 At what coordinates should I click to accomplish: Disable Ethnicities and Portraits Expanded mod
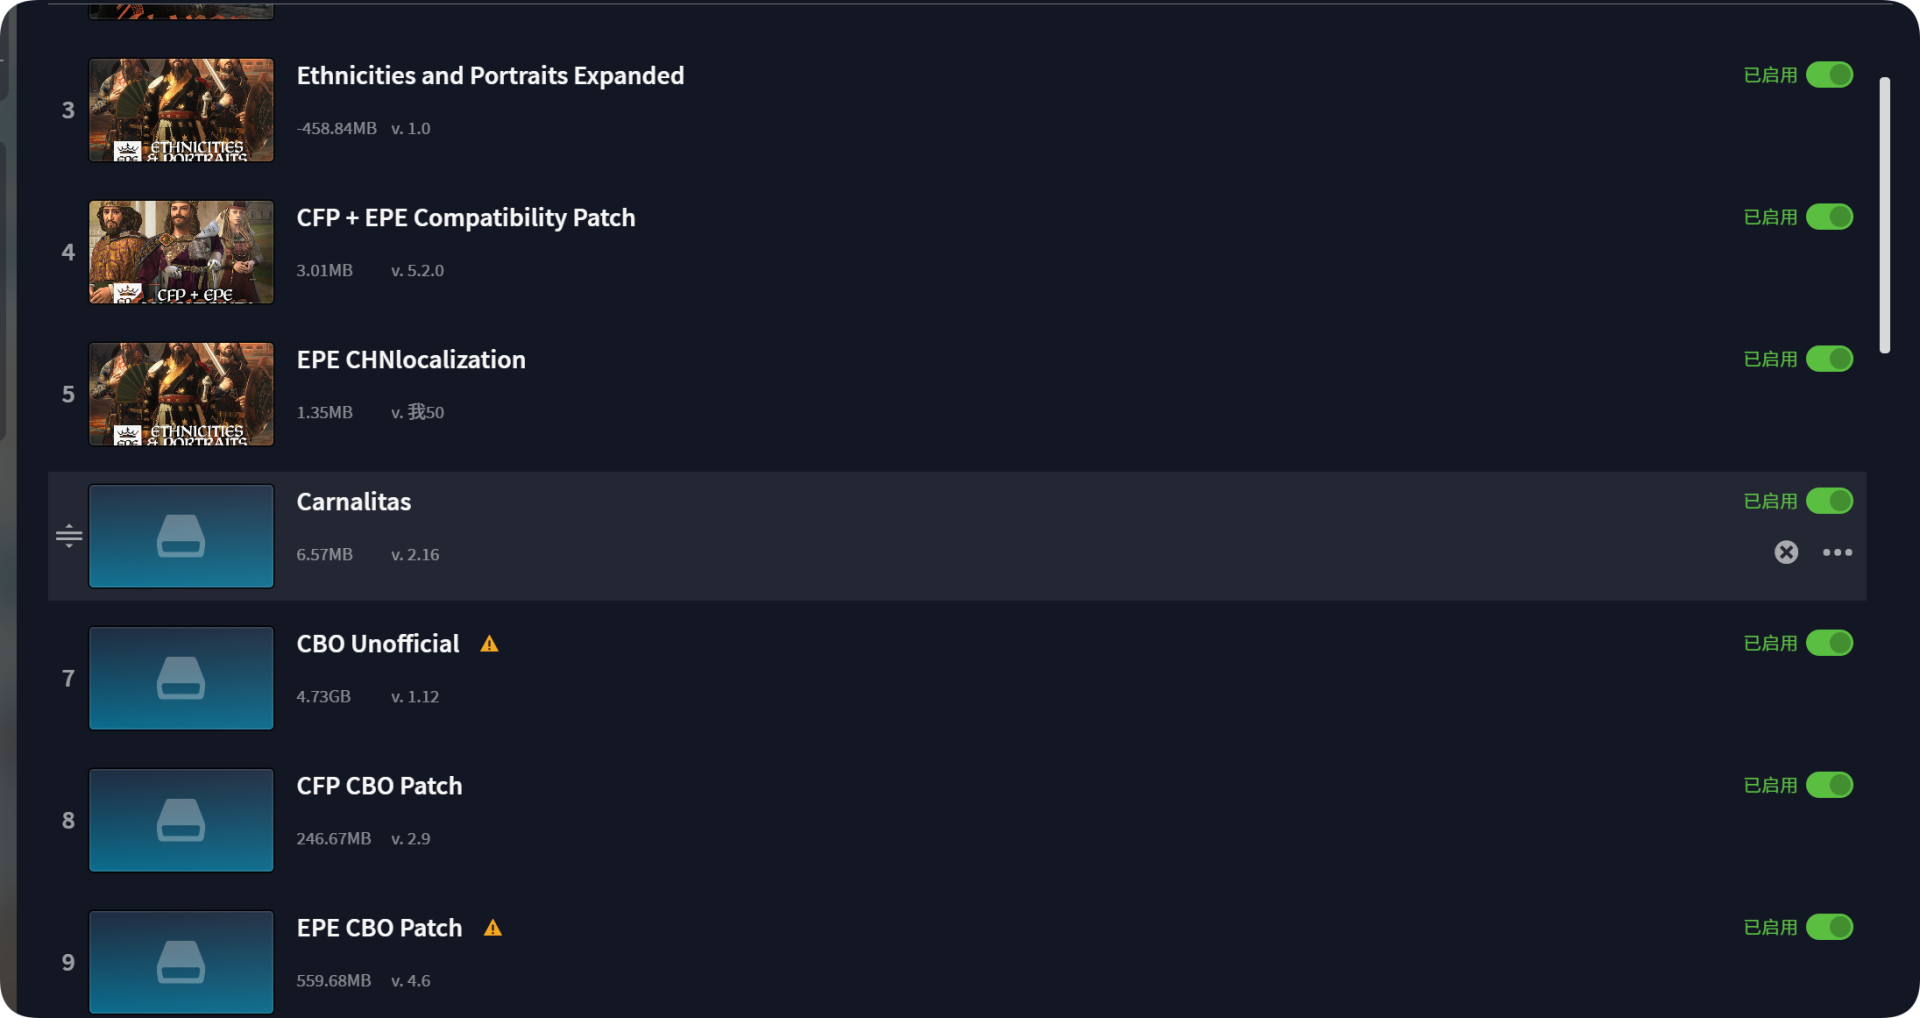pos(1829,75)
